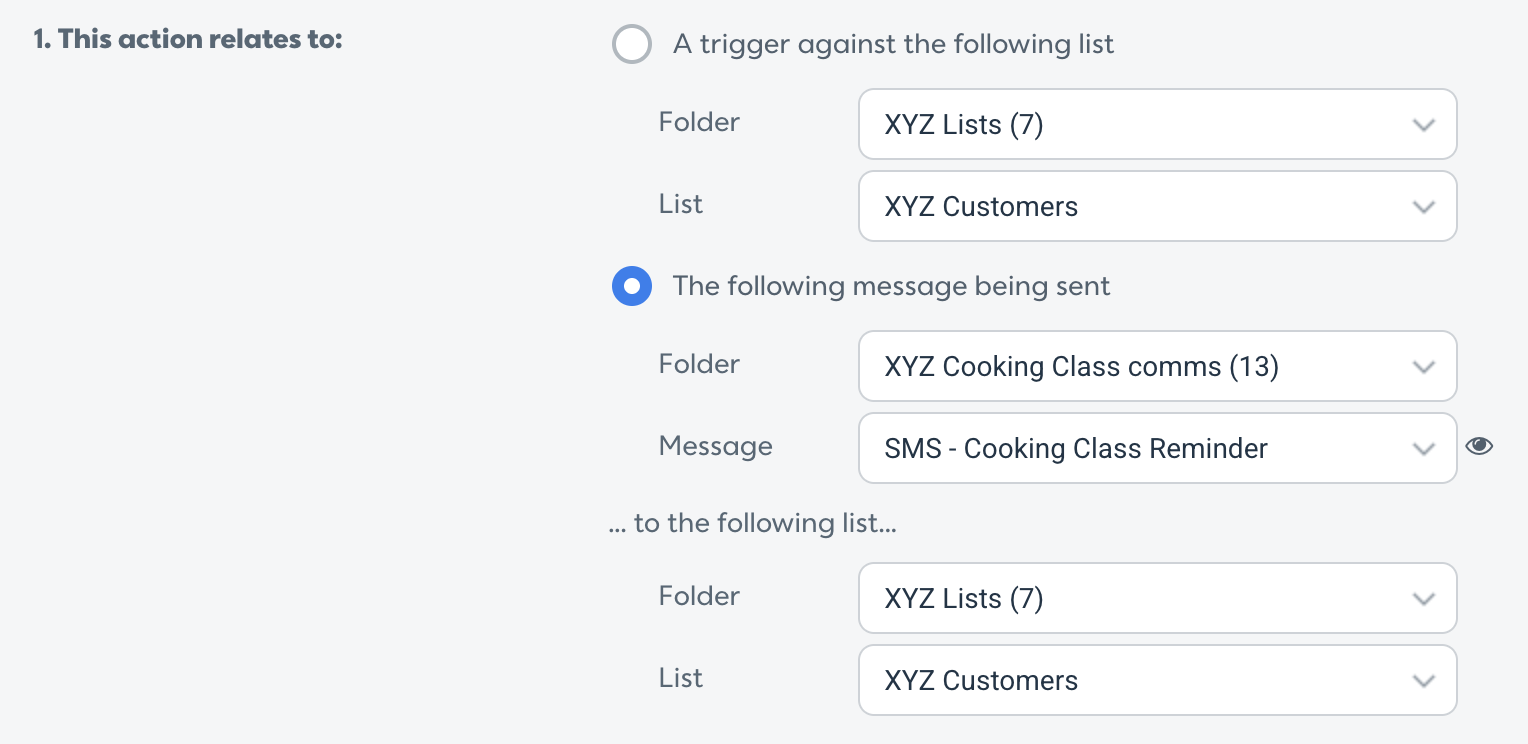1528x744 pixels.
Task: Click the '1. This action relates to:' heading
Action: click(x=188, y=41)
